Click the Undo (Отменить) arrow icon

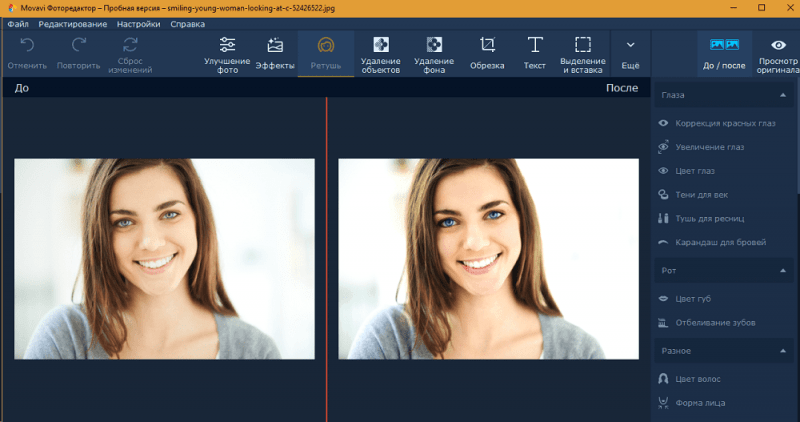click(27, 45)
